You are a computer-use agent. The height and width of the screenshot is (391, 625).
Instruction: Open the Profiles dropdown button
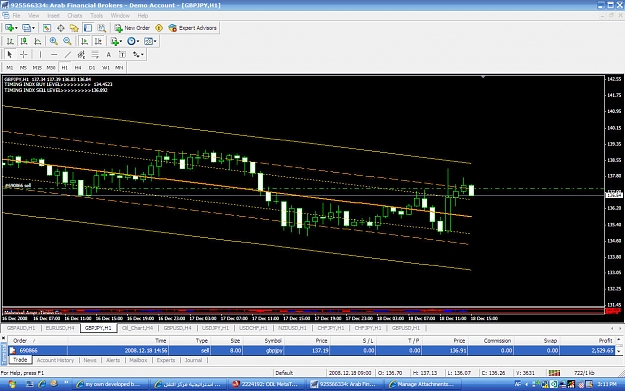pyautogui.click(x=28, y=28)
